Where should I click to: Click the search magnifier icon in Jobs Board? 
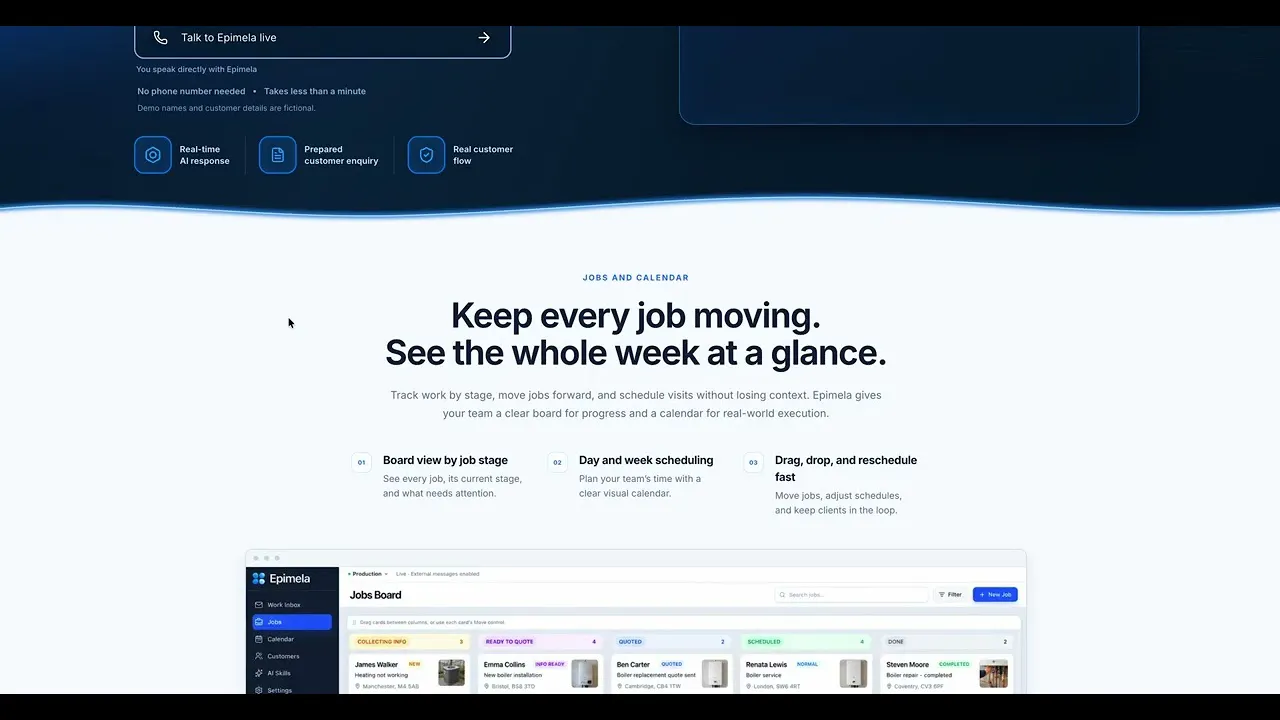783,595
